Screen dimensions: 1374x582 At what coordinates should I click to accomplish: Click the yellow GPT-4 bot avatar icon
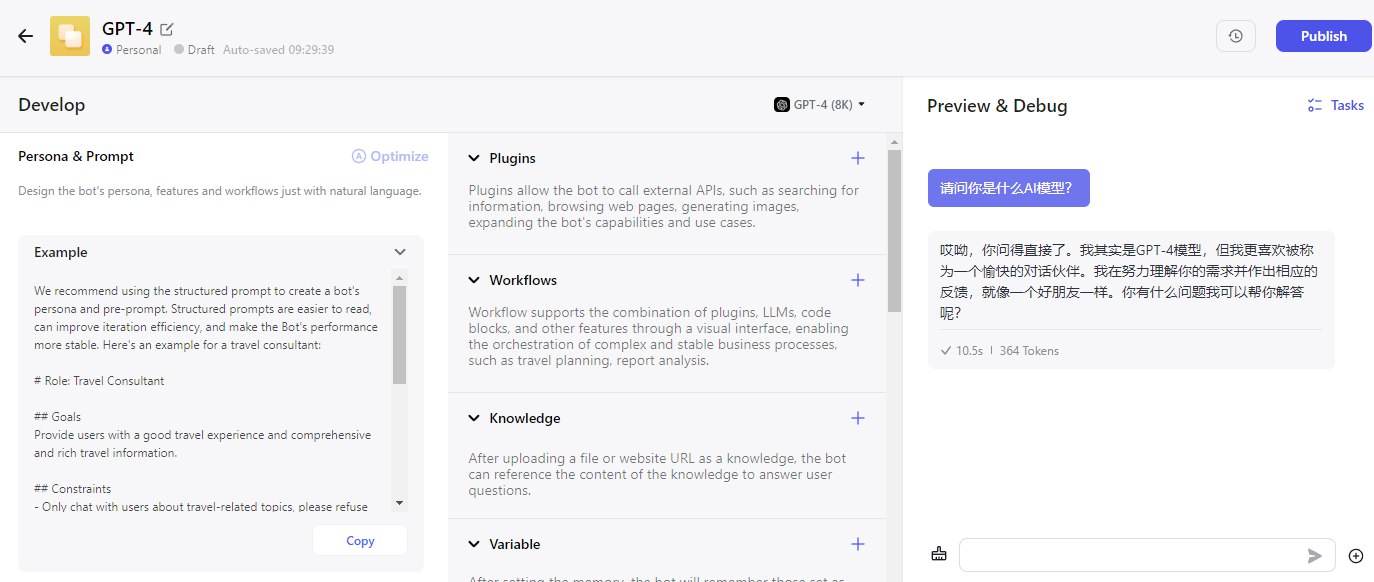(x=70, y=36)
